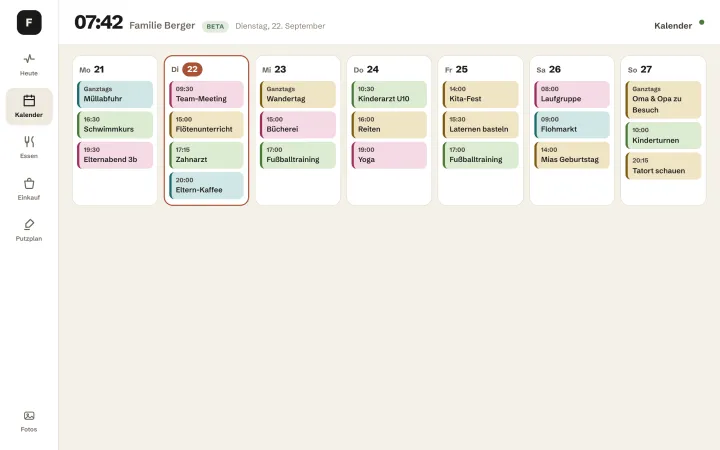Screen dimensions: 720x450
Task: Click the BETA badge
Action: click(215, 26)
